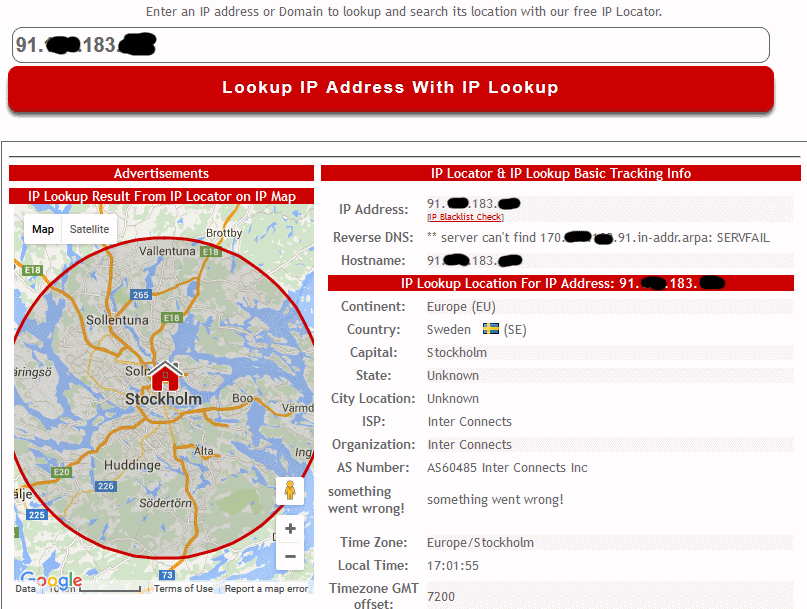Click the E20 road shield on map

coord(62,472)
